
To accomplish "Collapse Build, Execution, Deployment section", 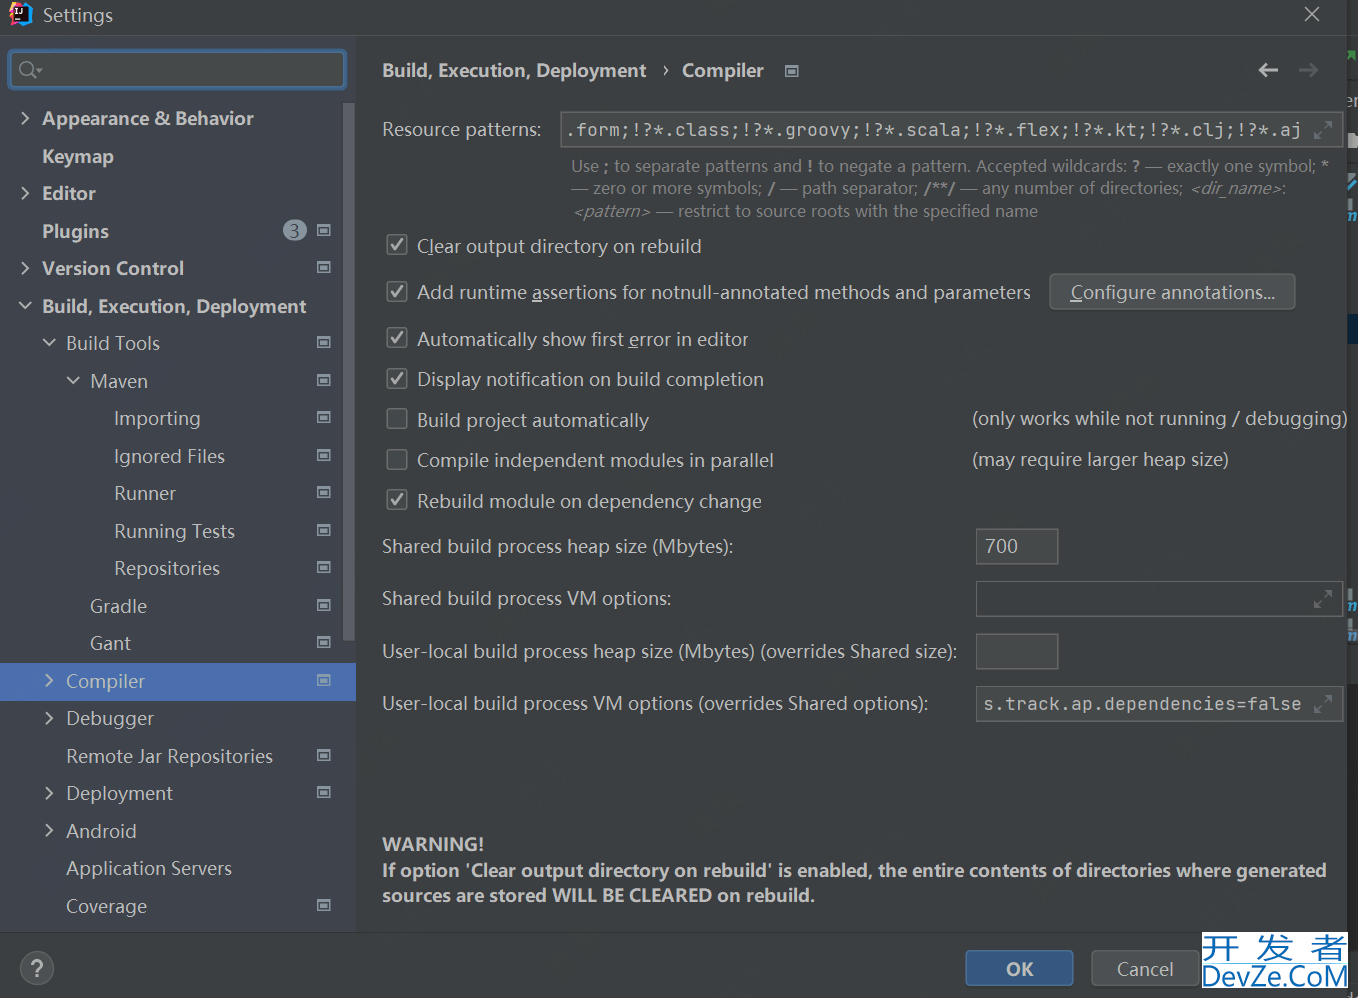I will 25,306.
